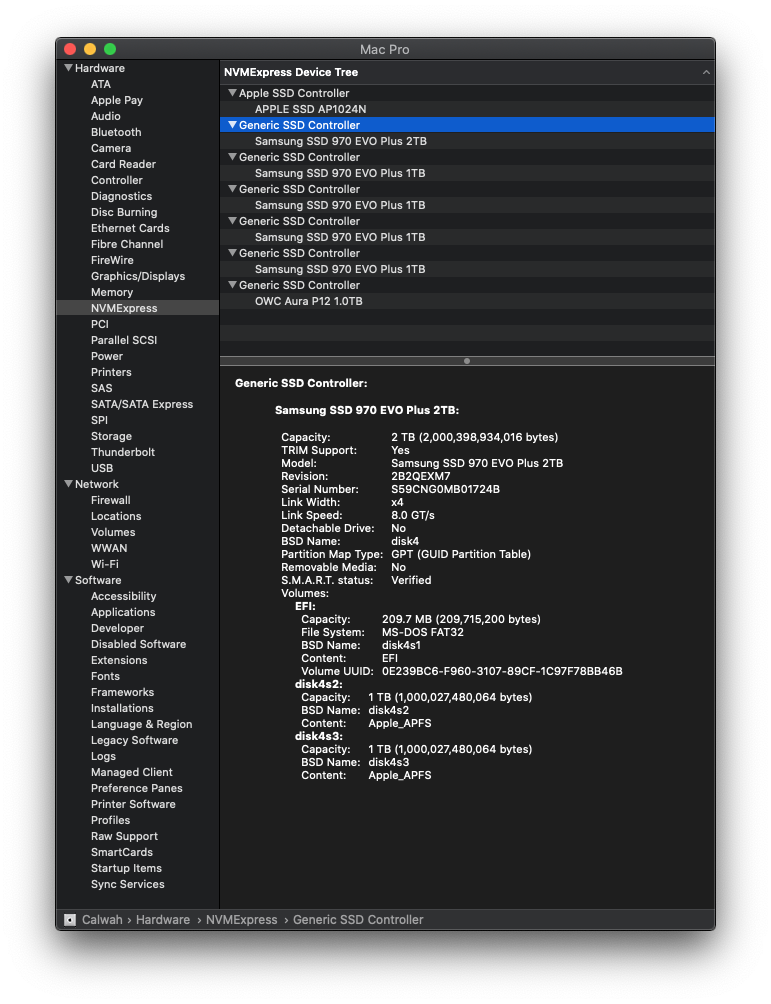
Task: Select Disc Burning in the sidebar
Action: [124, 212]
